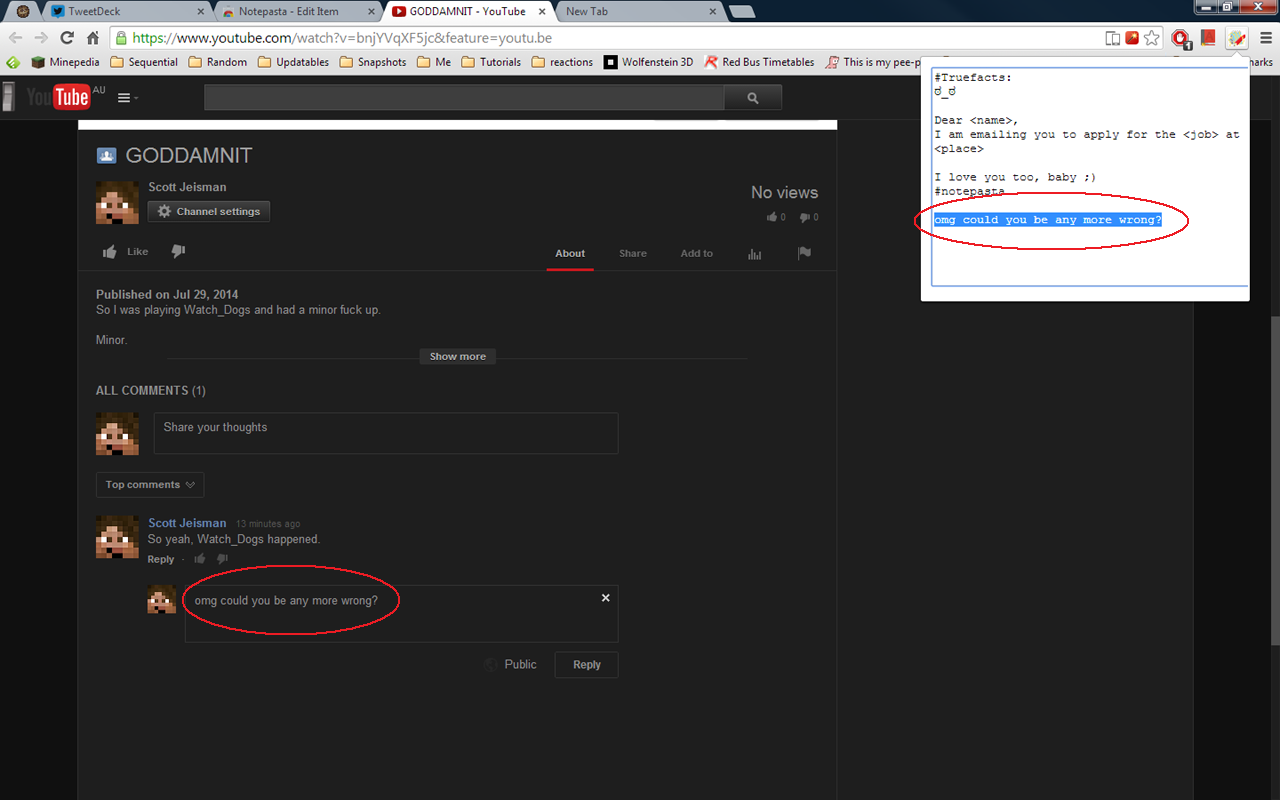
Task: Report the video using the flag icon
Action: pyautogui.click(x=804, y=253)
